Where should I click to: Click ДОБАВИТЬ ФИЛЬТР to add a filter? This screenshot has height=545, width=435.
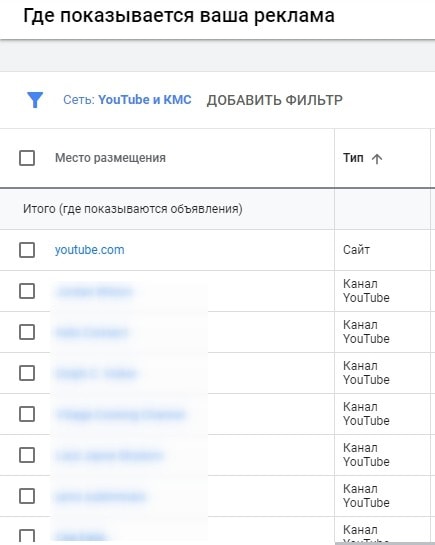coord(274,100)
